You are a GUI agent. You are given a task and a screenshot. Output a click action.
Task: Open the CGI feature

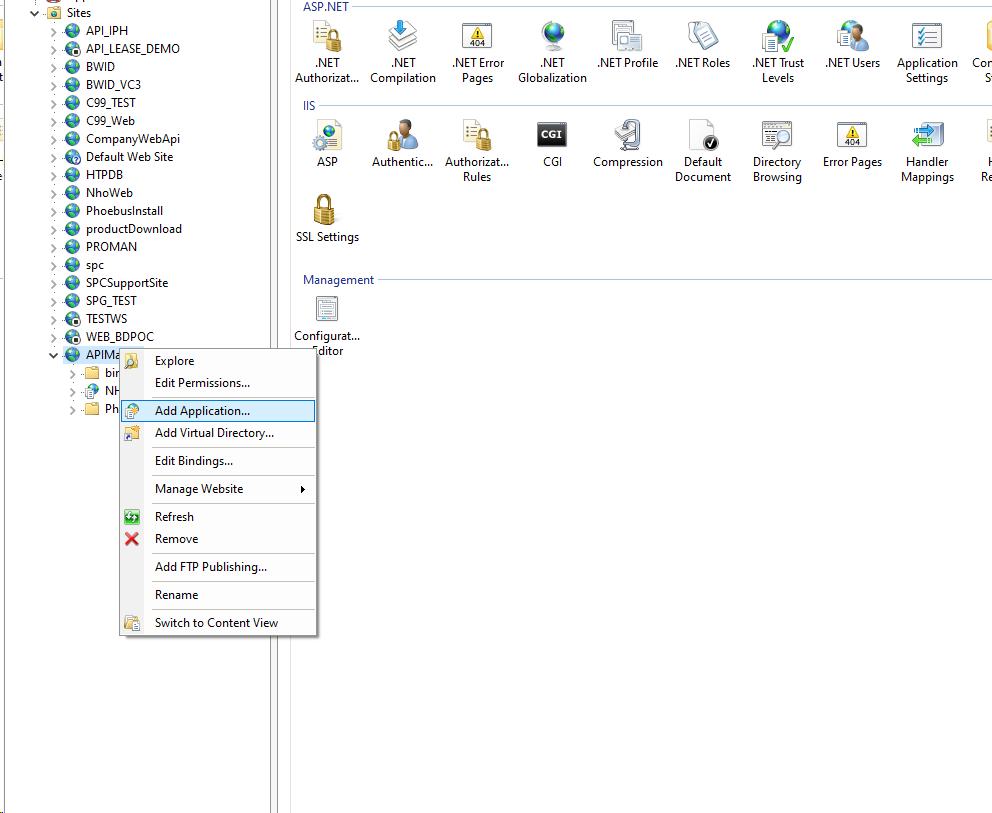click(552, 144)
